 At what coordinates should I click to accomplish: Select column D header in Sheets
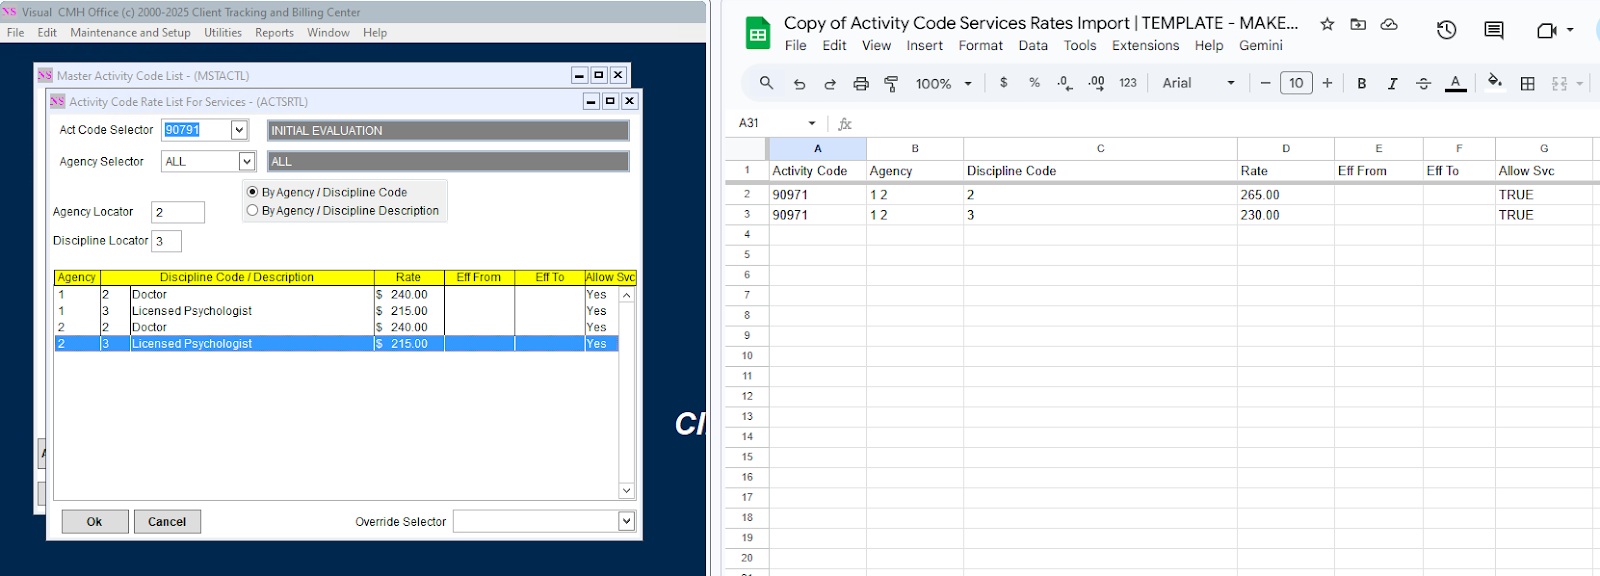point(1285,148)
